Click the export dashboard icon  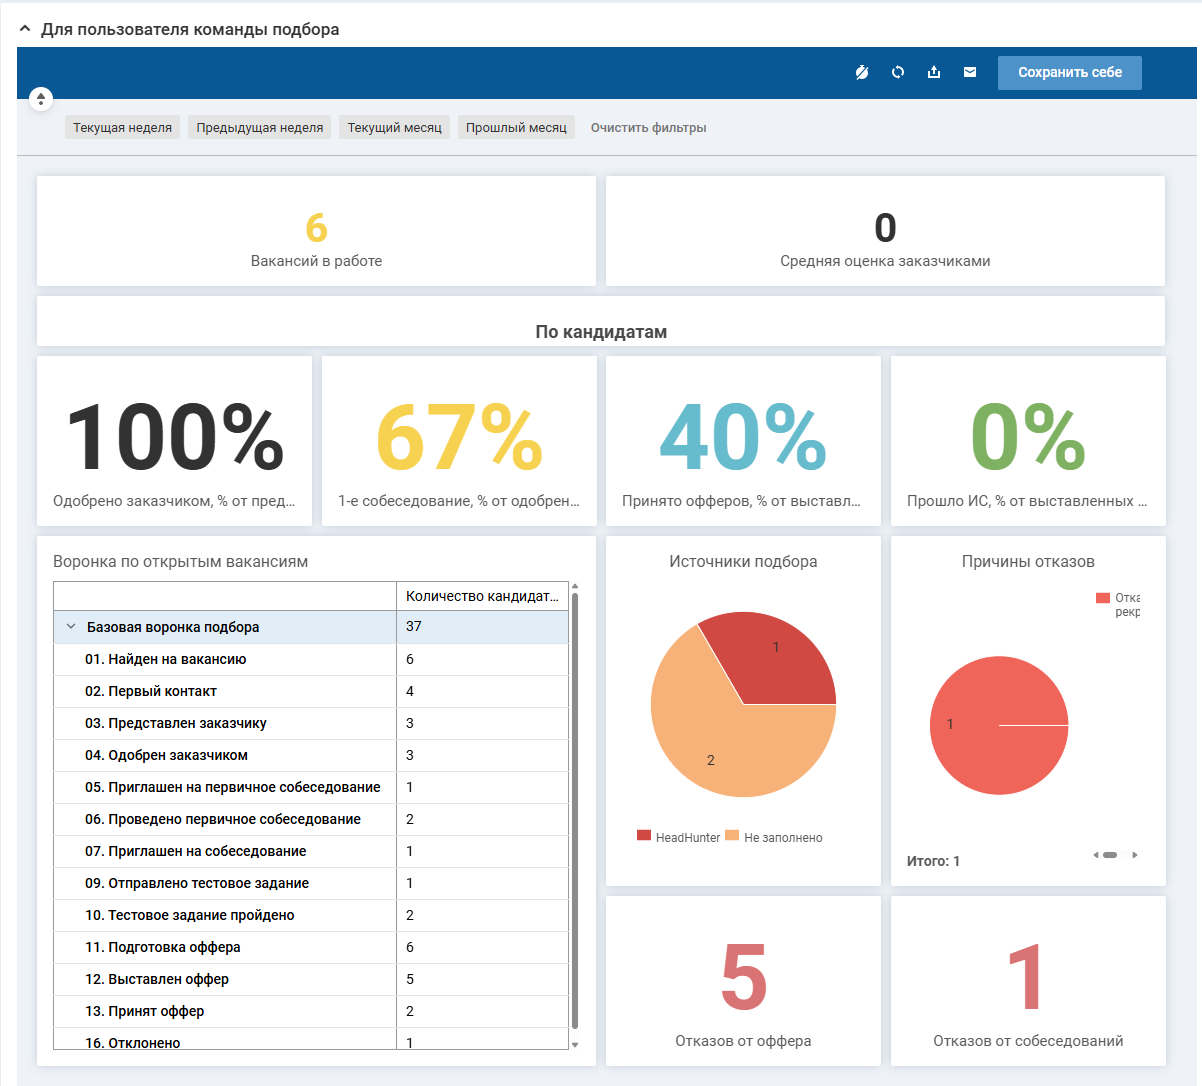934,72
